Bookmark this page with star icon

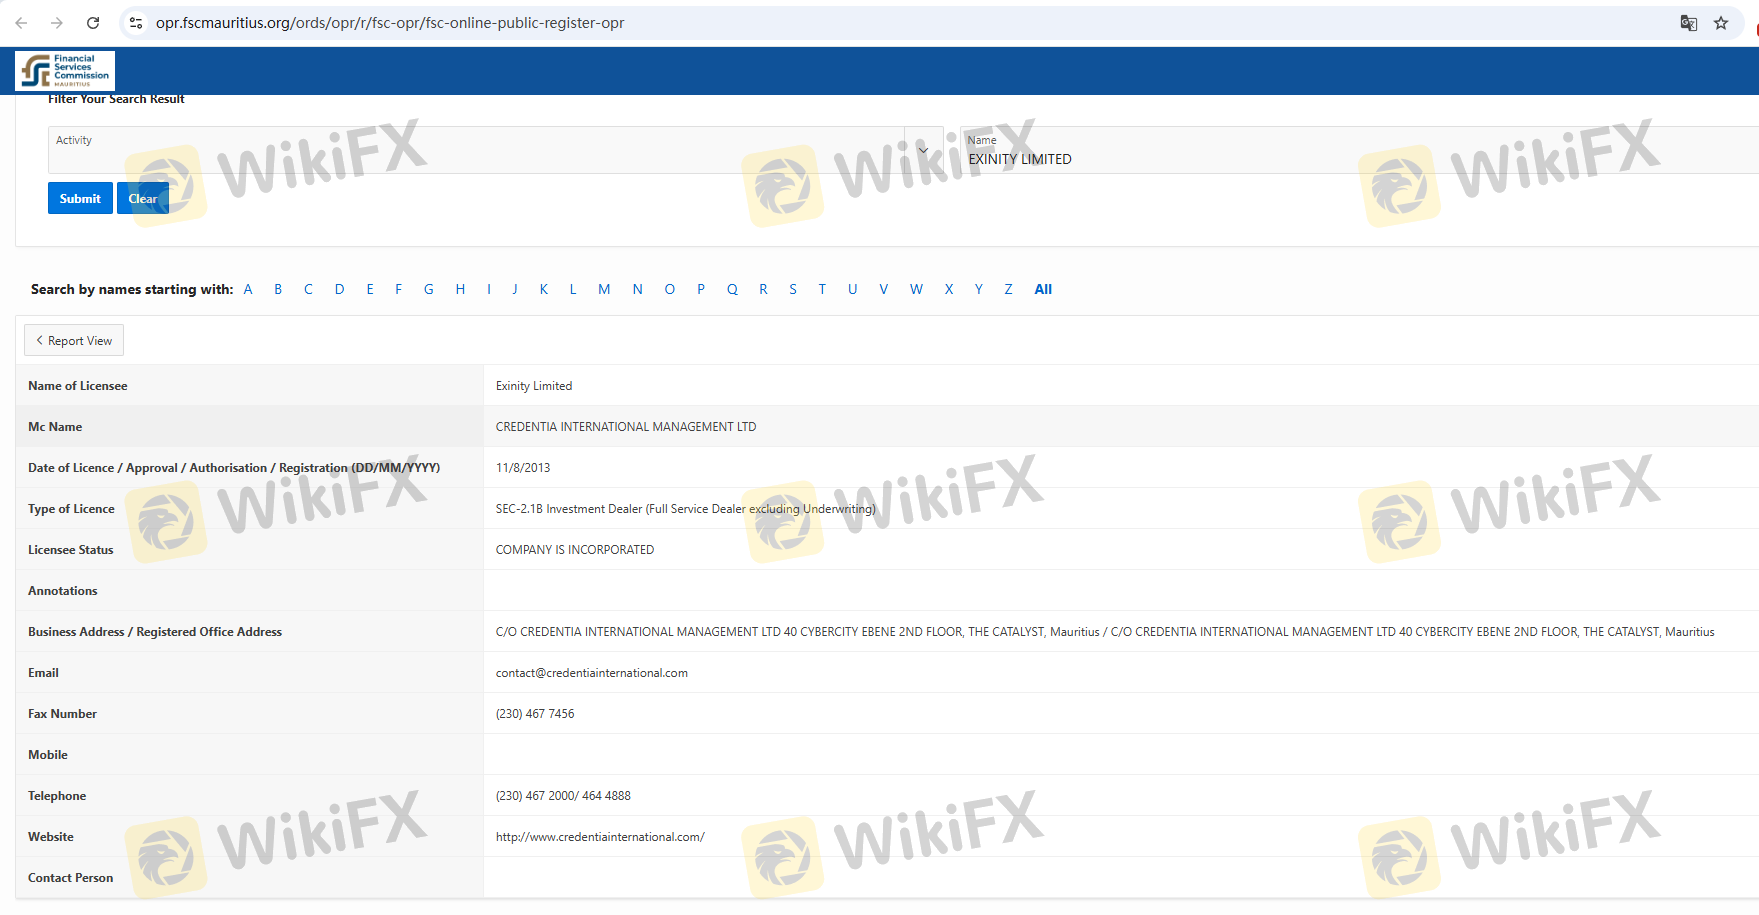click(x=1721, y=23)
